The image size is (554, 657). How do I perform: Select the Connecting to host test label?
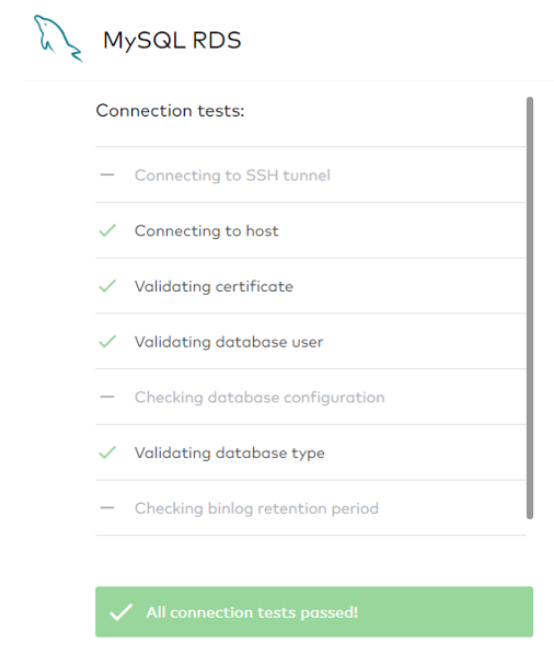pyautogui.click(x=207, y=231)
